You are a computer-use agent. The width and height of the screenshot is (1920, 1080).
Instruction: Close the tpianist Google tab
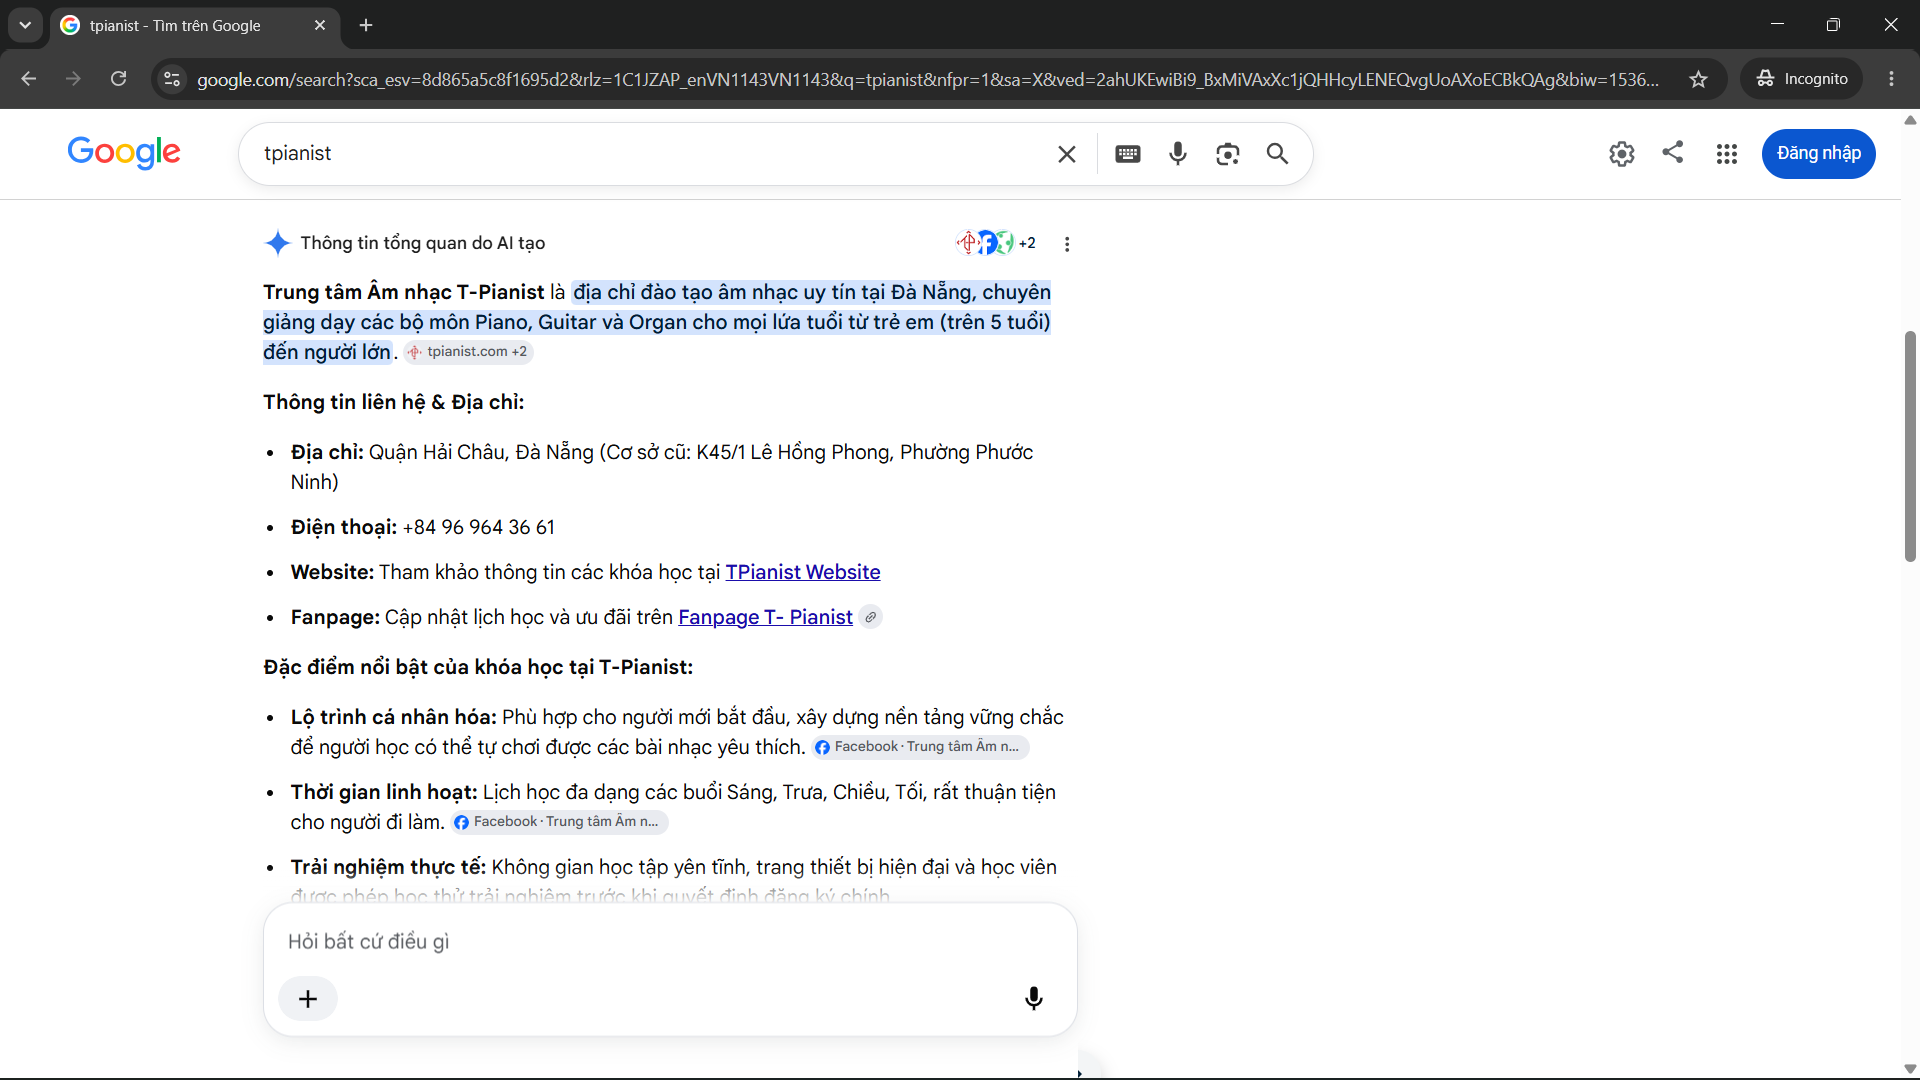tap(320, 25)
